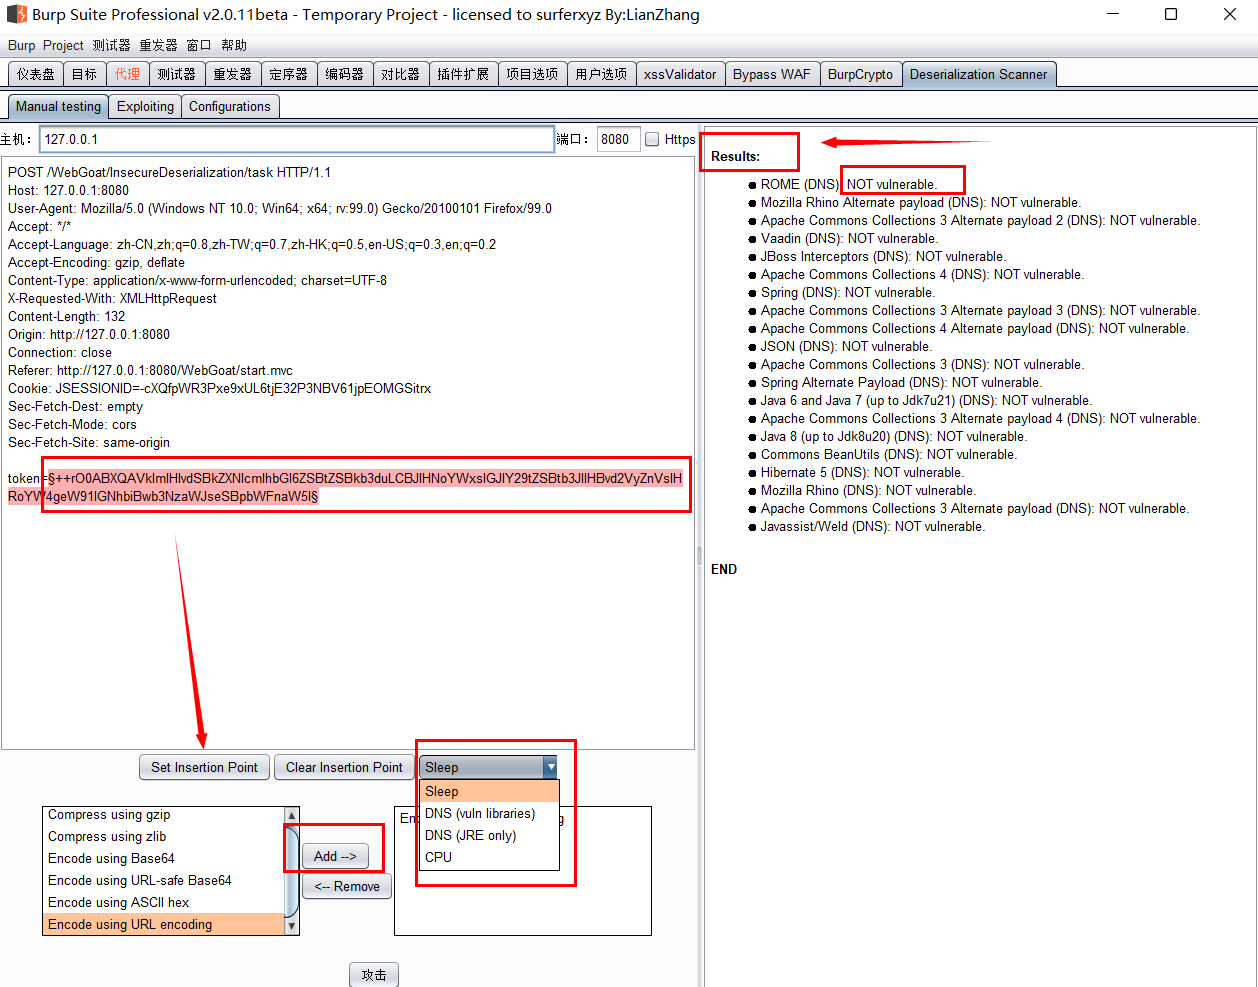This screenshot has width=1258, height=987.
Task: Open the 帮助 menu
Action: pyautogui.click(x=234, y=46)
